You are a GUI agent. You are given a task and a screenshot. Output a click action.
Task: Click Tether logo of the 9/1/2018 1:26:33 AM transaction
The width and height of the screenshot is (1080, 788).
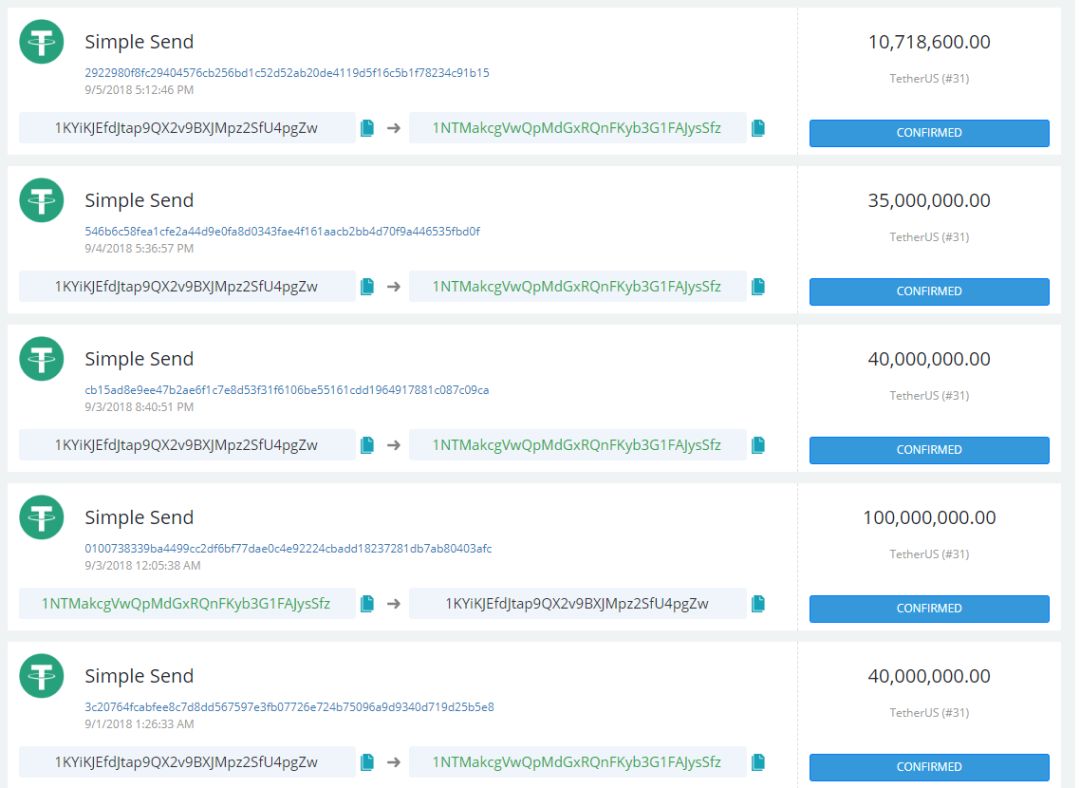(x=41, y=676)
